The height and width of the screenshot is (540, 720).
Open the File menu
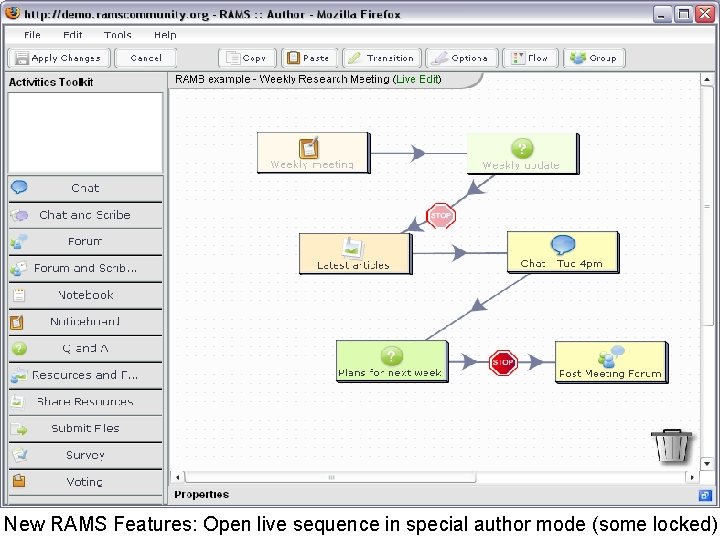(32, 35)
